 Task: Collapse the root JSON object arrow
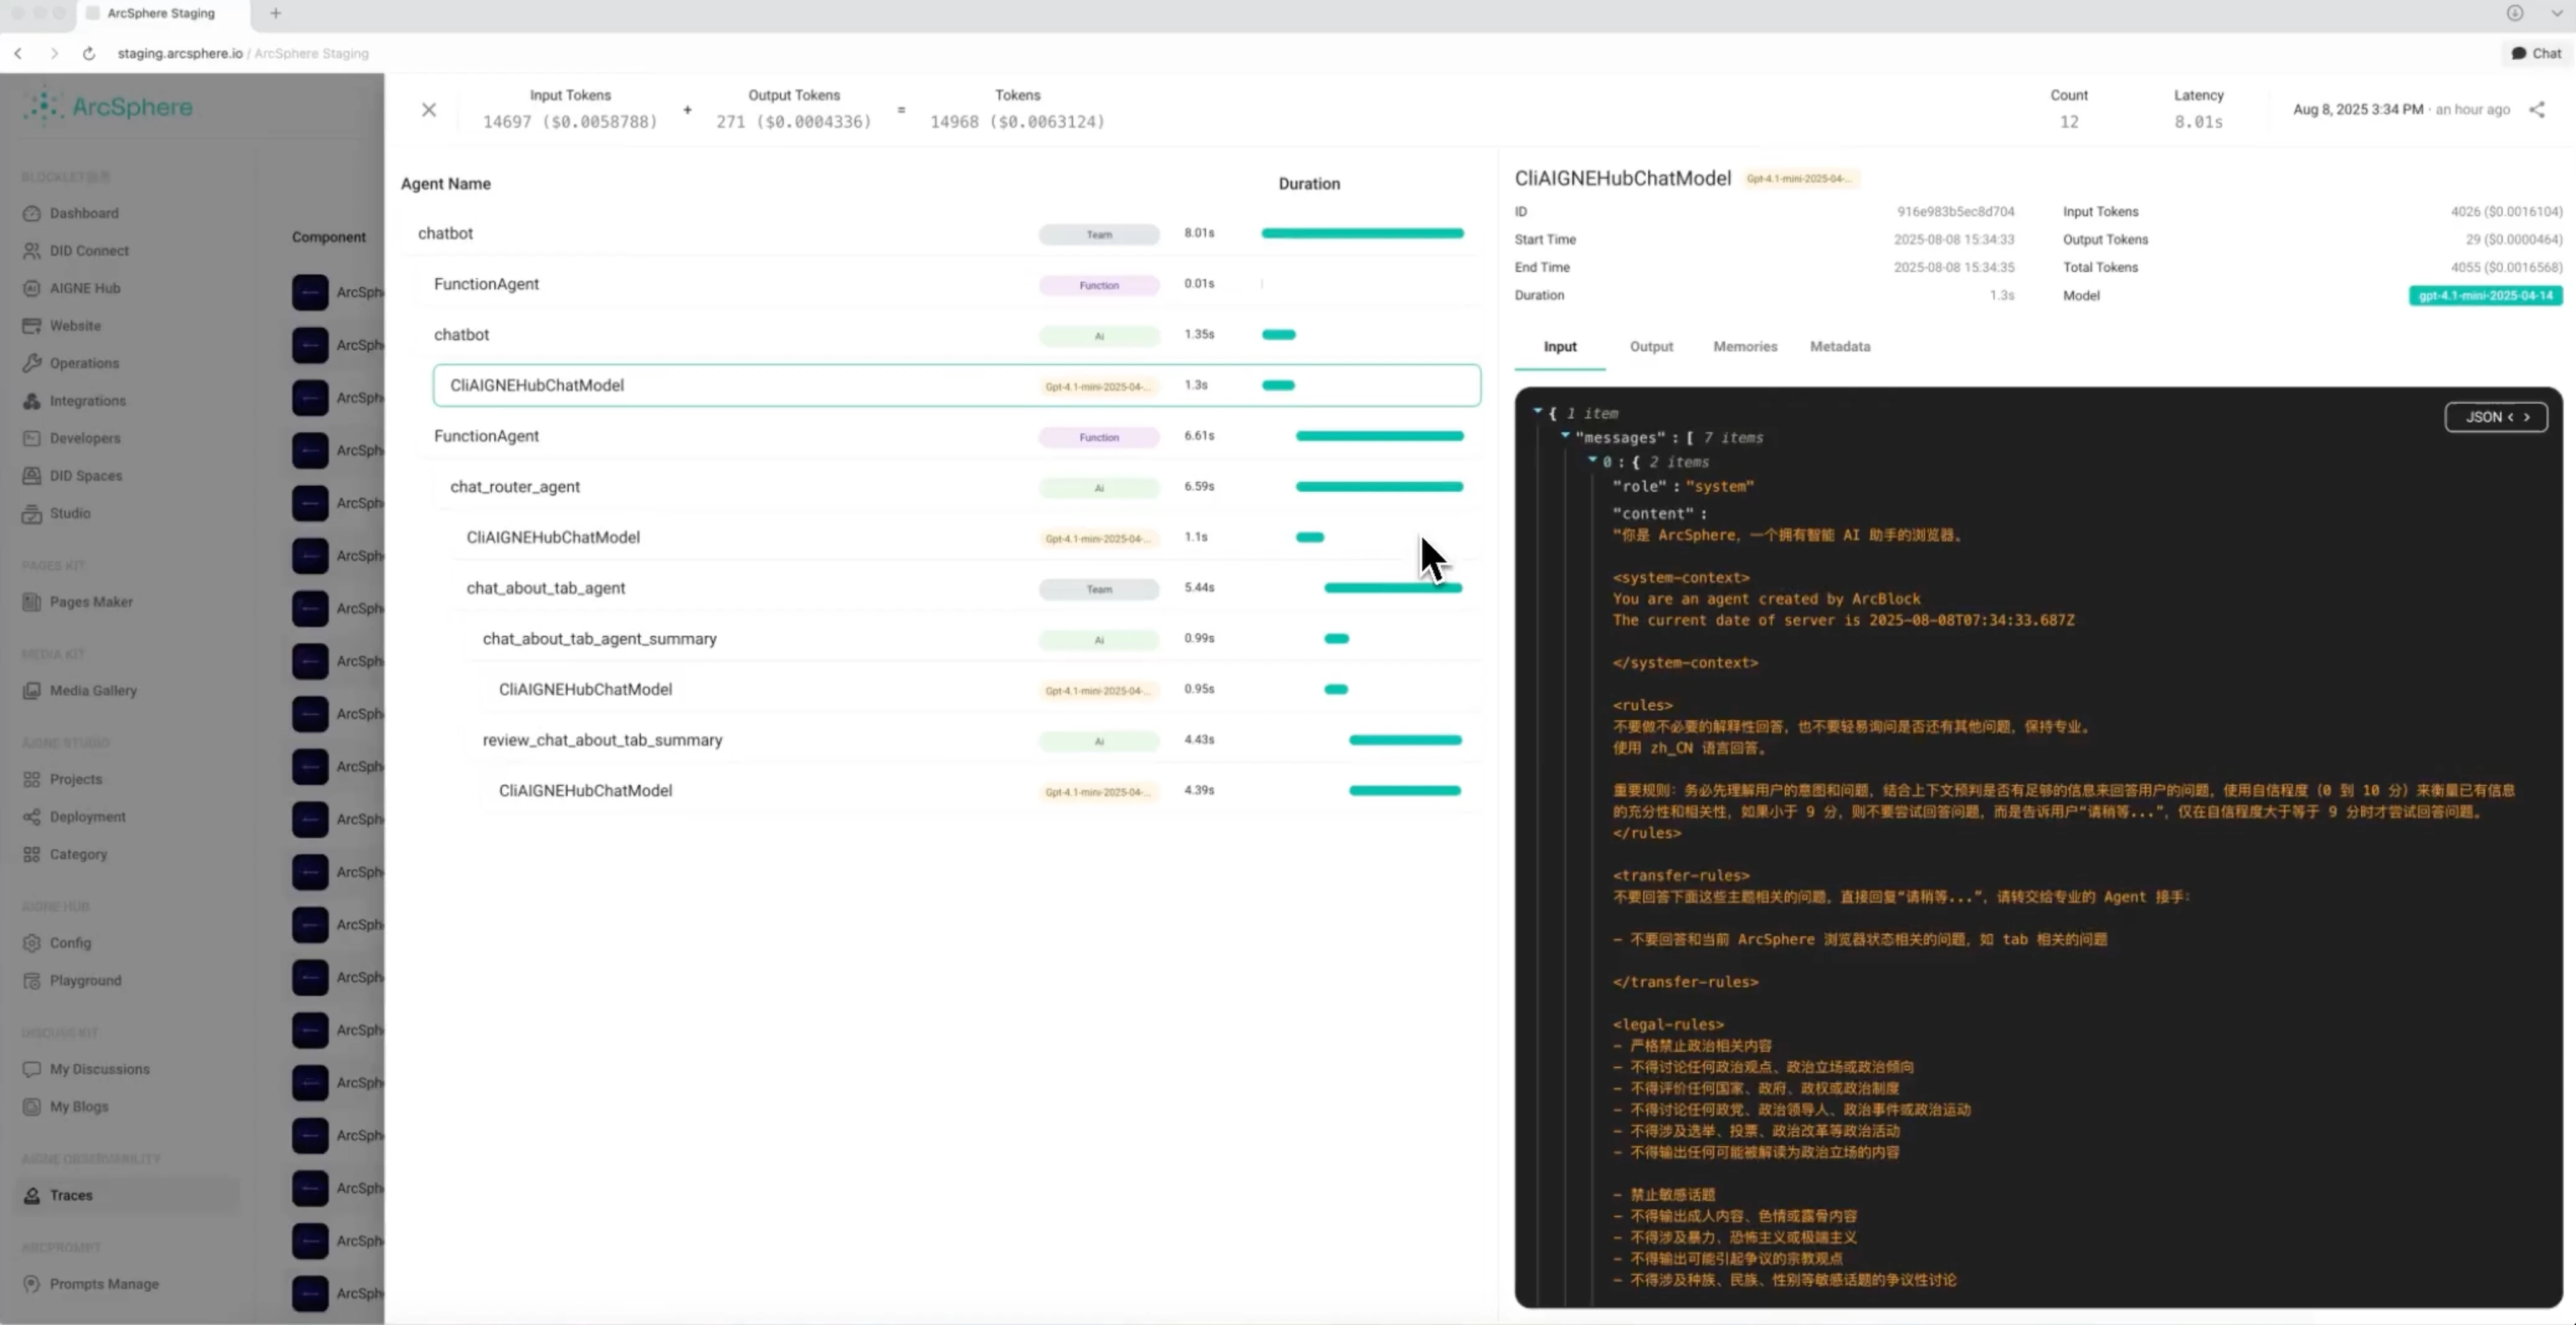pos(1538,411)
